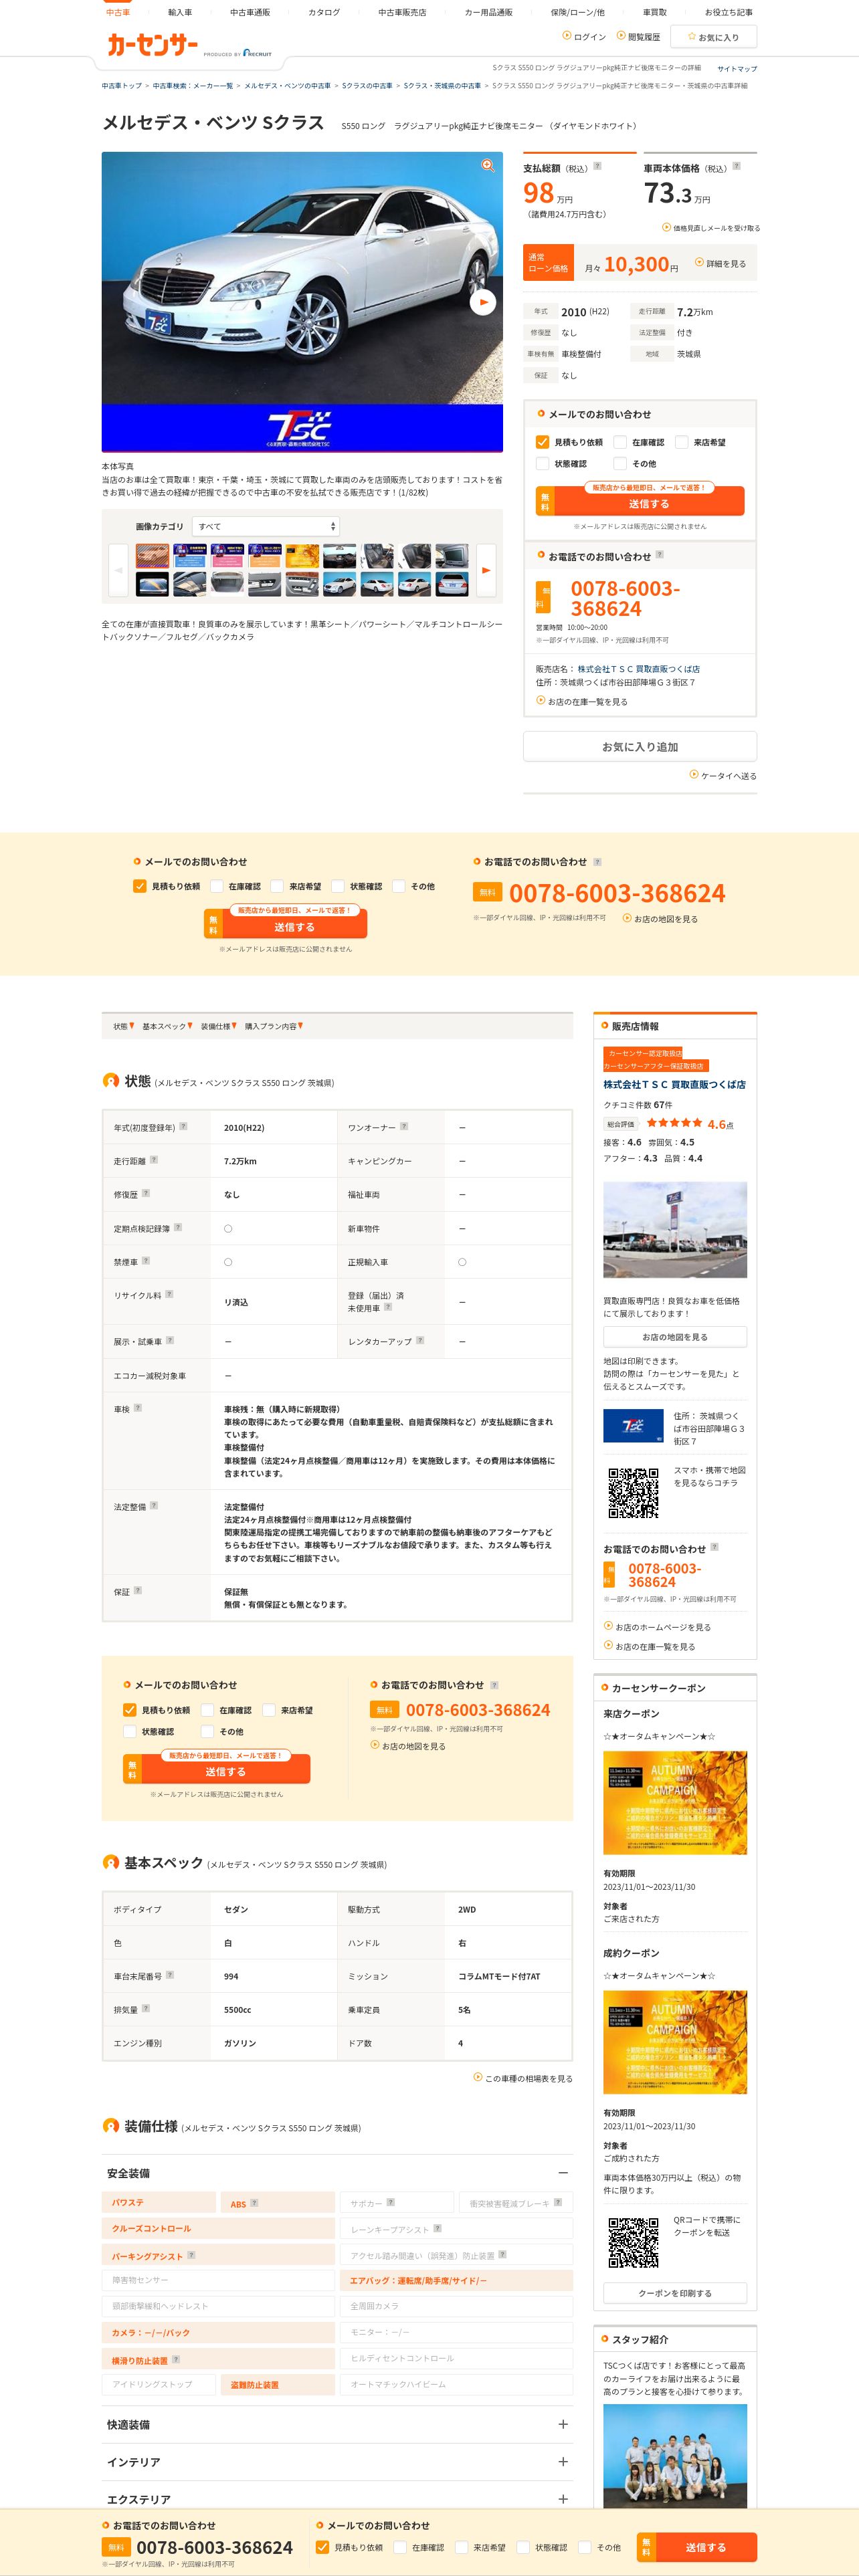
Task: Open help icon next to 禁煙車
Action: coord(146,1260)
